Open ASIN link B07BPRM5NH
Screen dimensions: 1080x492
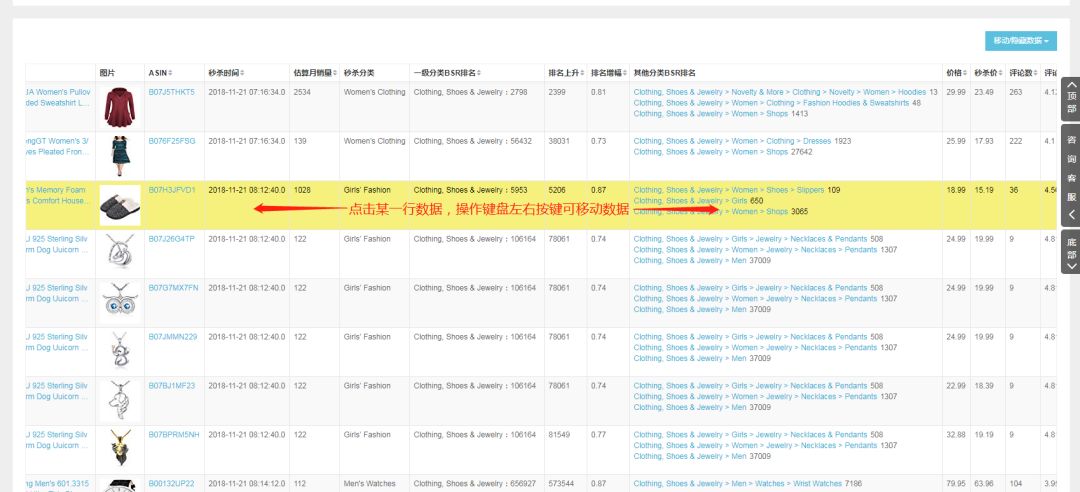coord(174,434)
